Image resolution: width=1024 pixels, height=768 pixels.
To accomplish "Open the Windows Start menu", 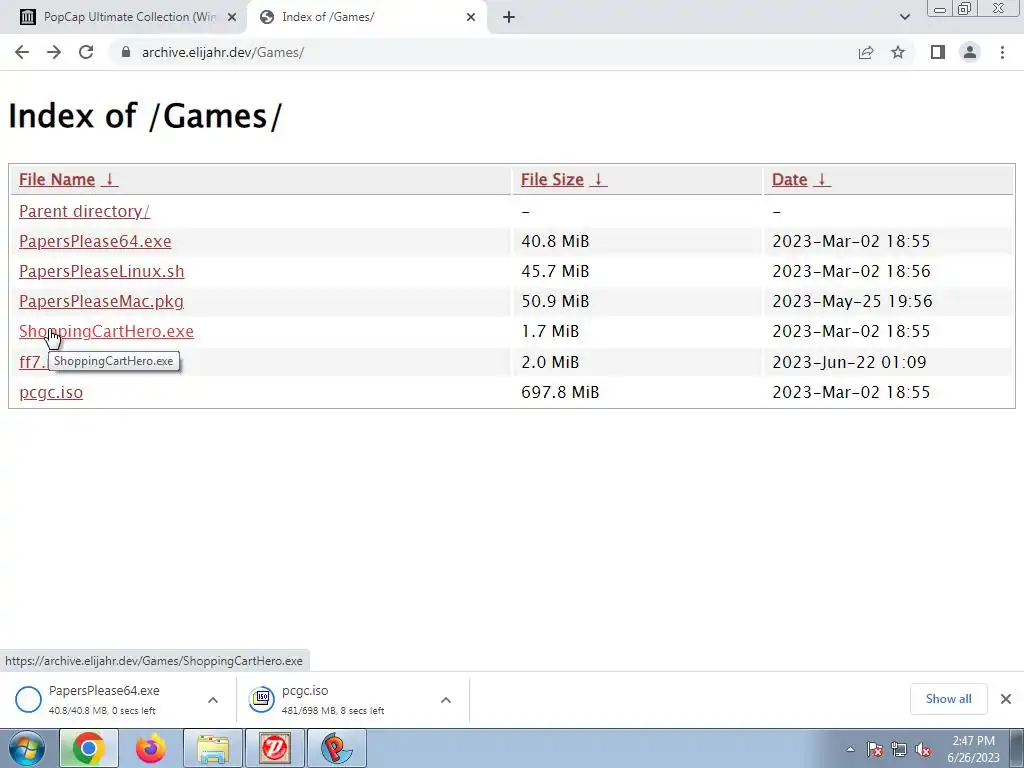I will coord(26,748).
